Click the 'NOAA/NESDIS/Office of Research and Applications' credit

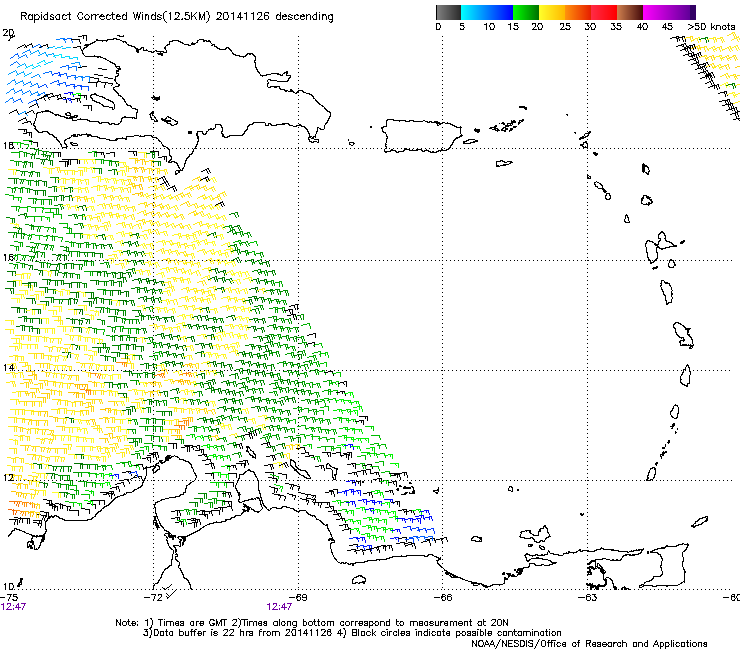point(589,643)
